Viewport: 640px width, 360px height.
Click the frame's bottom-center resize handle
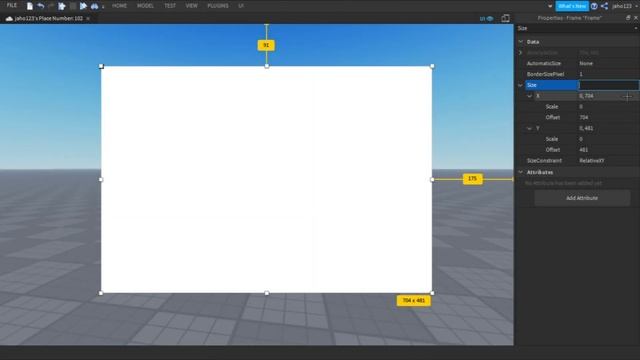click(x=267, y=293)
